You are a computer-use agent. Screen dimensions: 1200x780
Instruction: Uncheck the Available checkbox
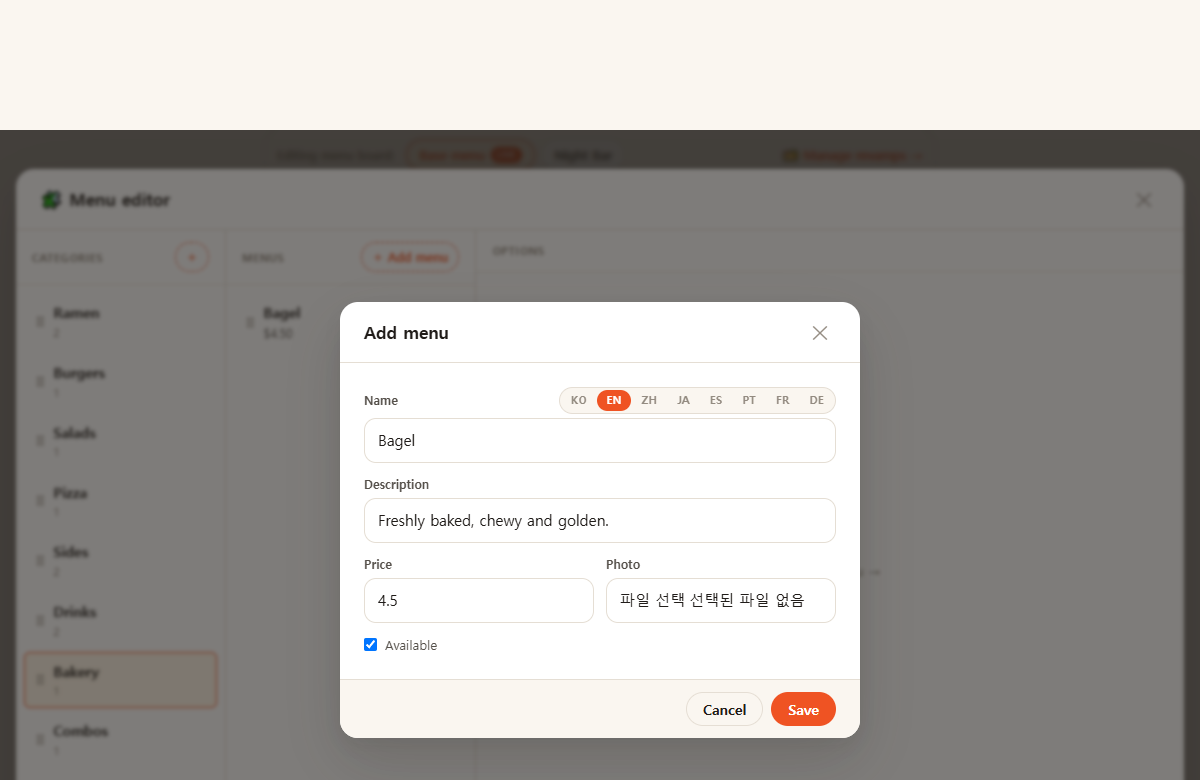371,645
